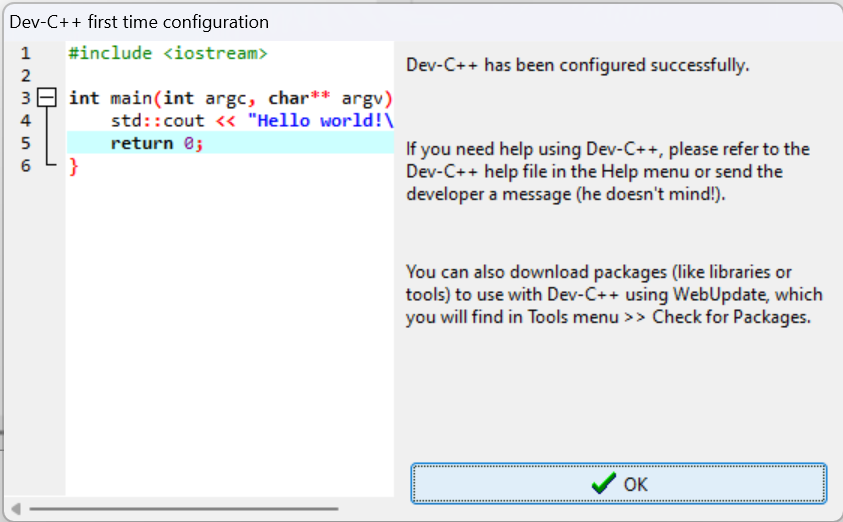Click the horizontal scrollbar under code preview

click(184, 508)
